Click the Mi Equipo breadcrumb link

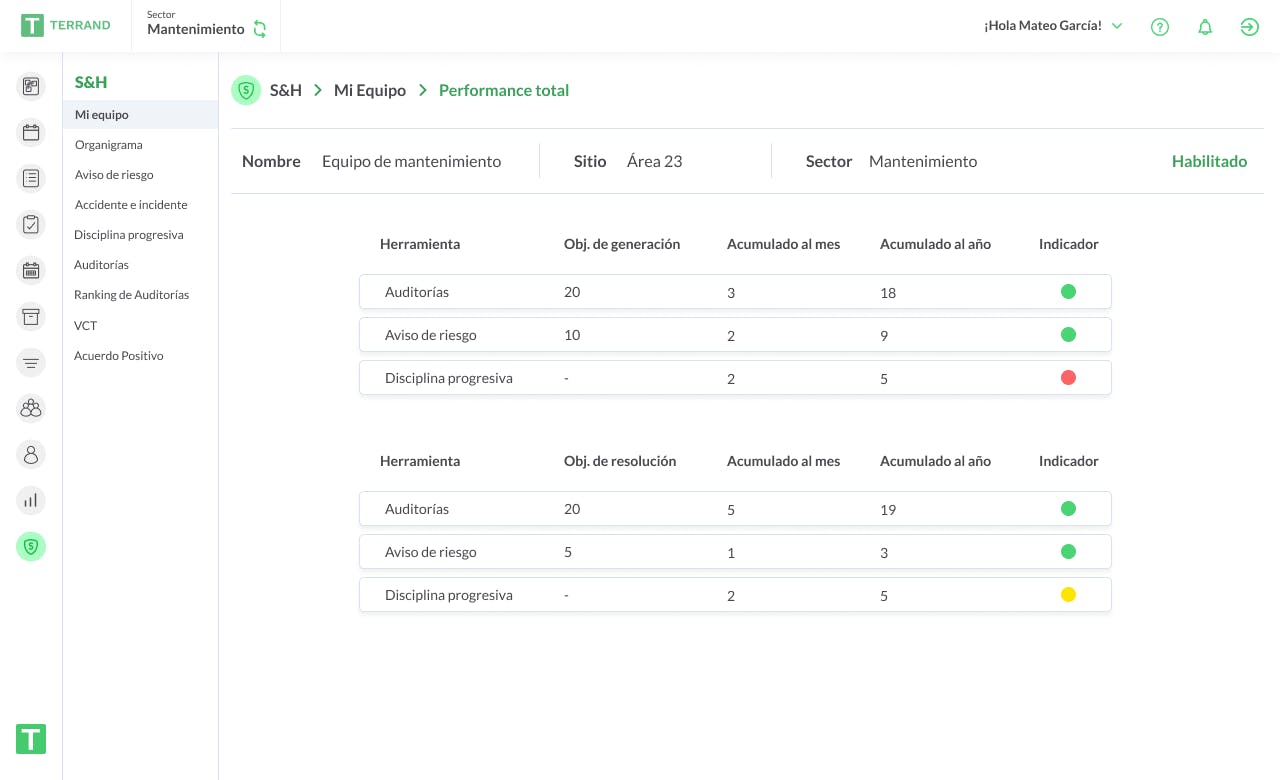click(370, 90)
